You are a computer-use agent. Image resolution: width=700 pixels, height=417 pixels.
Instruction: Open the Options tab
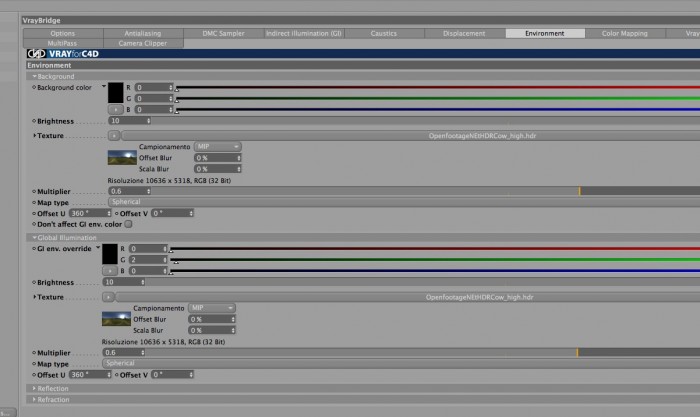[x=63, y=33]
